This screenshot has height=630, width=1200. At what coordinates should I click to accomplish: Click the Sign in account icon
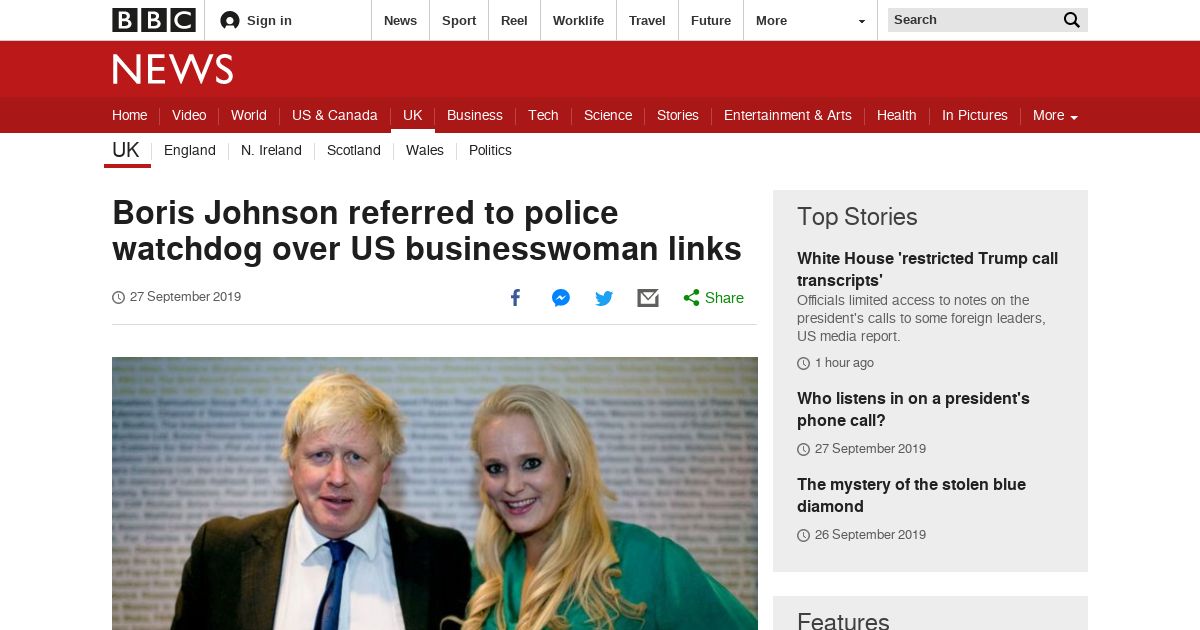230,20
